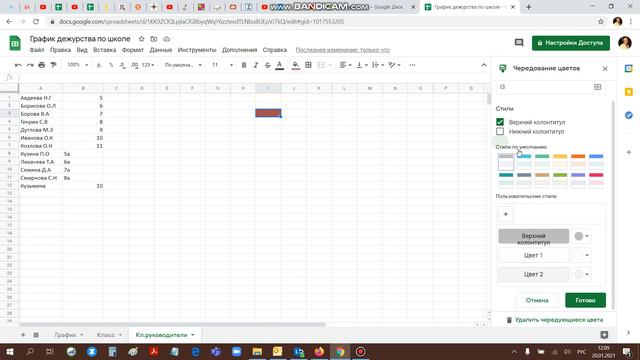
Task: Open the comment history
Action: (x=519, y=42)
